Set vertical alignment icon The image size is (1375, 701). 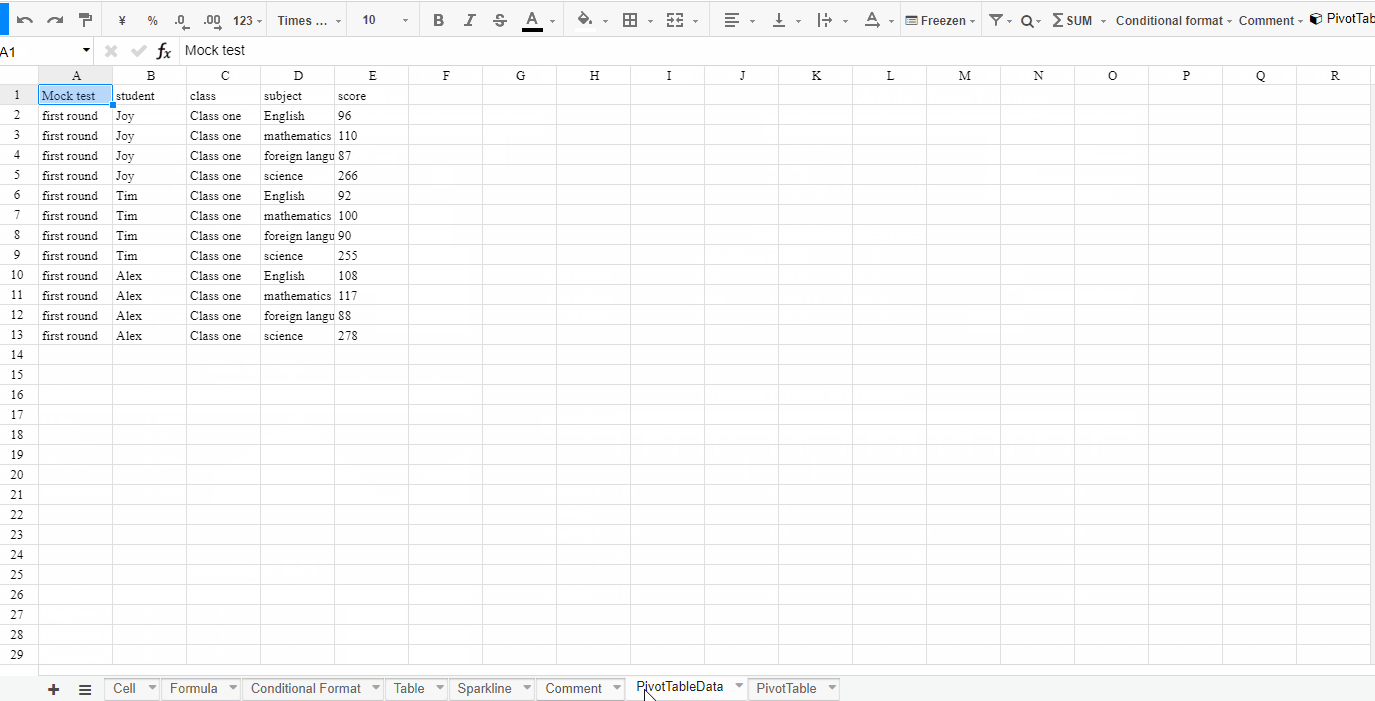779,20
